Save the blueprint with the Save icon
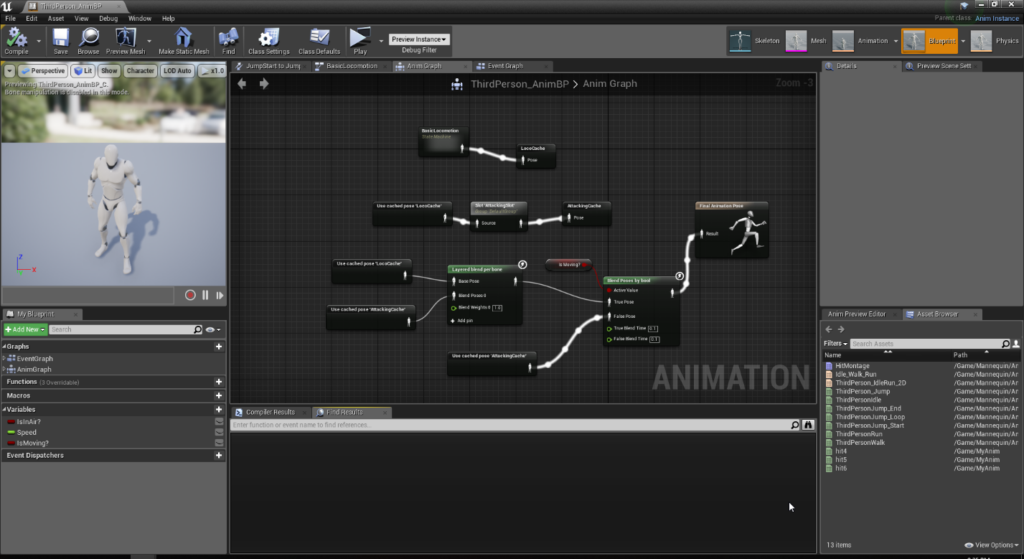Screen dimensions: 1024x559 click(x=61, y=38)
